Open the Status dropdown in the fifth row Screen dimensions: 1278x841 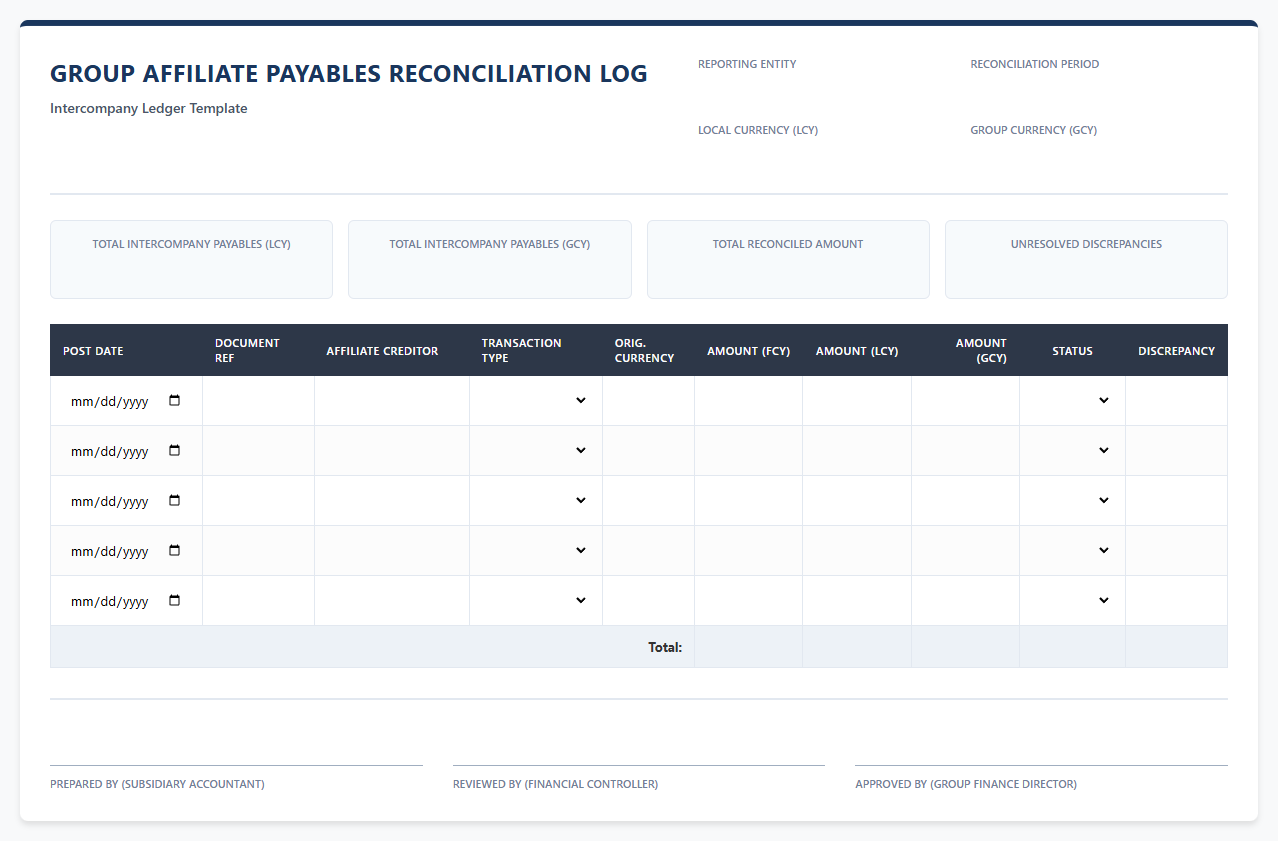click(1072, 600)
